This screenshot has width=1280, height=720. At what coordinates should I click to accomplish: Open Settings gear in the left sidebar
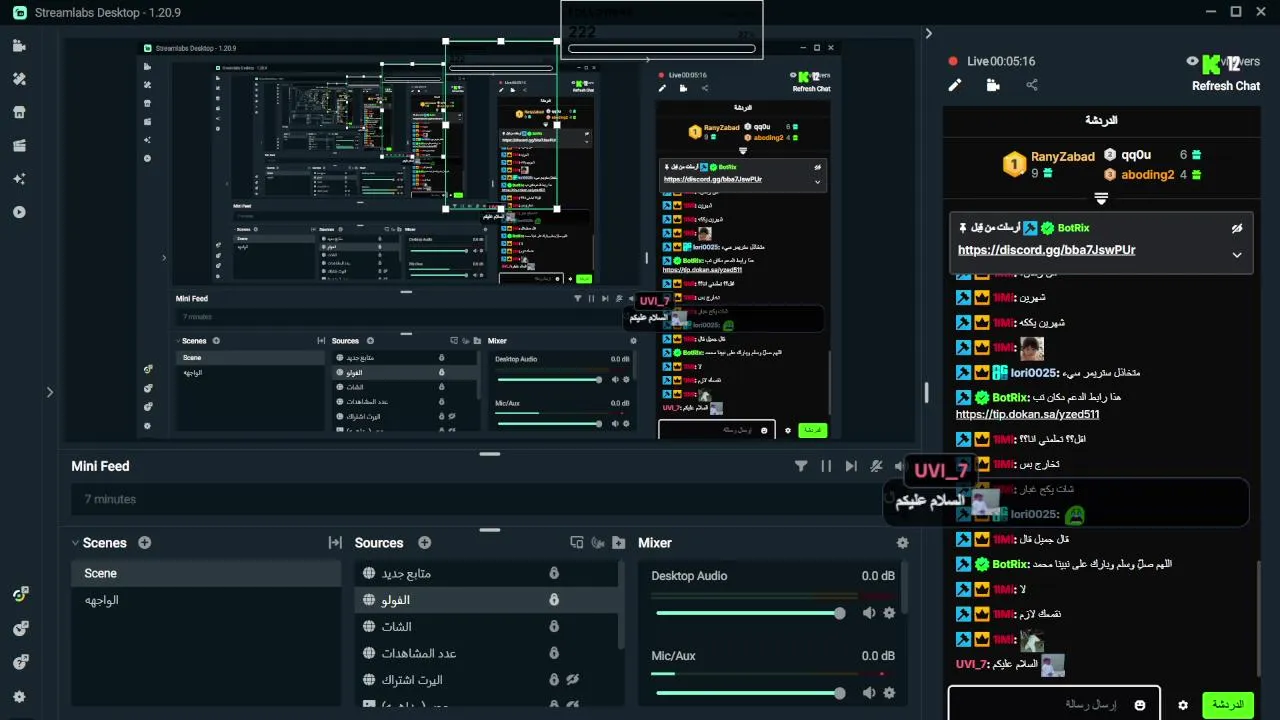[20, 697]
